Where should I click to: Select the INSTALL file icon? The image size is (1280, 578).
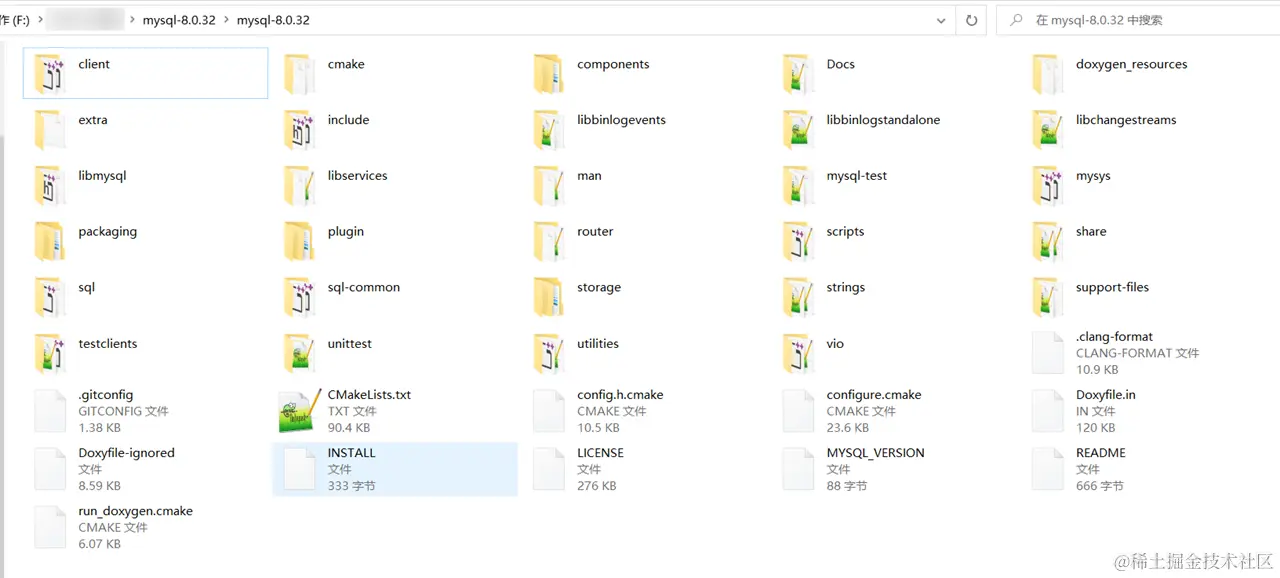click(299, 469)
